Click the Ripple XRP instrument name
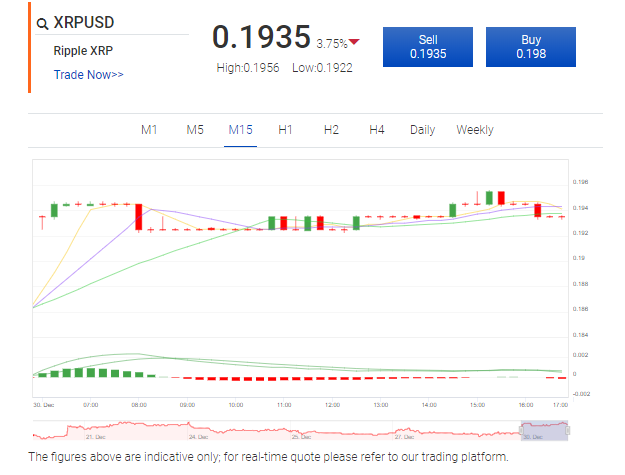The height and width of the screenshot is (475, 625). point(82,50)
